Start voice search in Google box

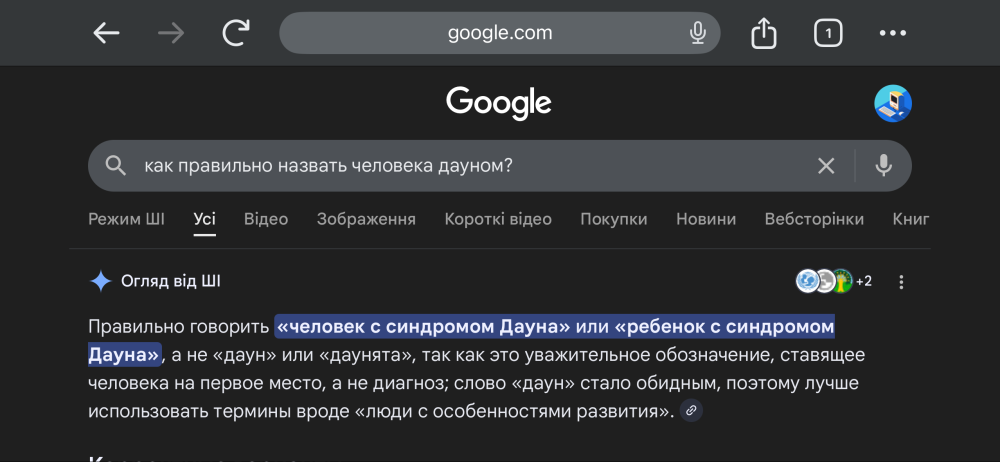883,166
